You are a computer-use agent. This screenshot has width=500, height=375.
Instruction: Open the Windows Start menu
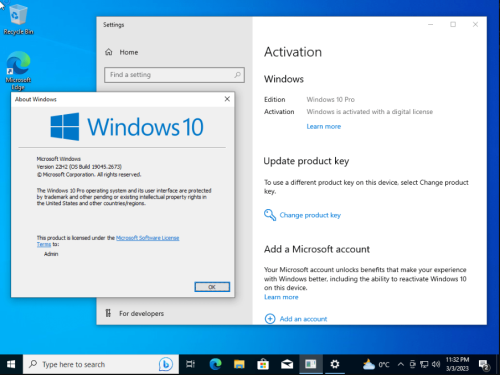[x=11, y=364]
